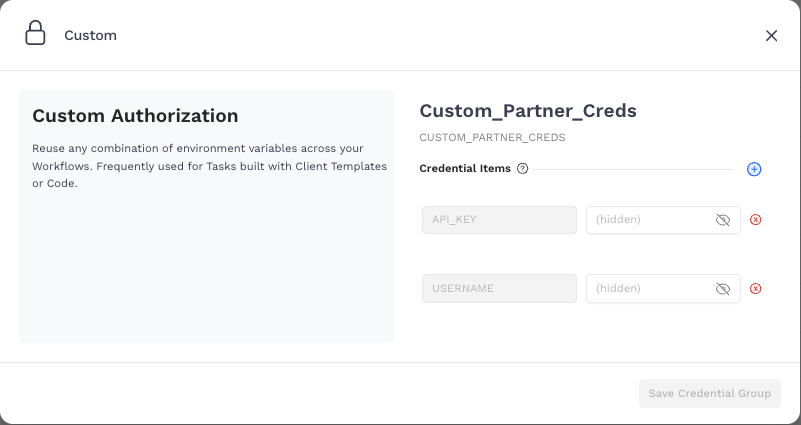Click the padlock icon in the header
Image resolution: width=801 pixels, height=425 pixels.
coord(35,34)
